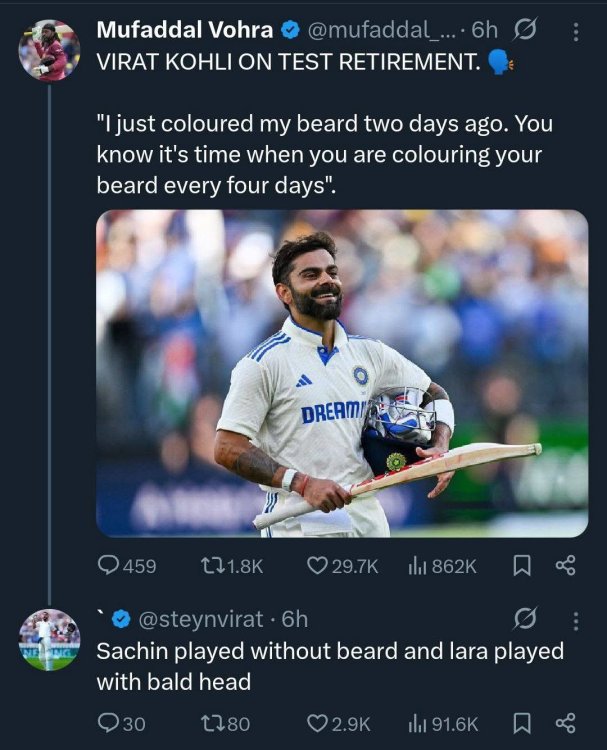This screenshot has height=750, width=607.
Task: Open Mufaddal Vohra's profile name
Action: click(185, 30)
